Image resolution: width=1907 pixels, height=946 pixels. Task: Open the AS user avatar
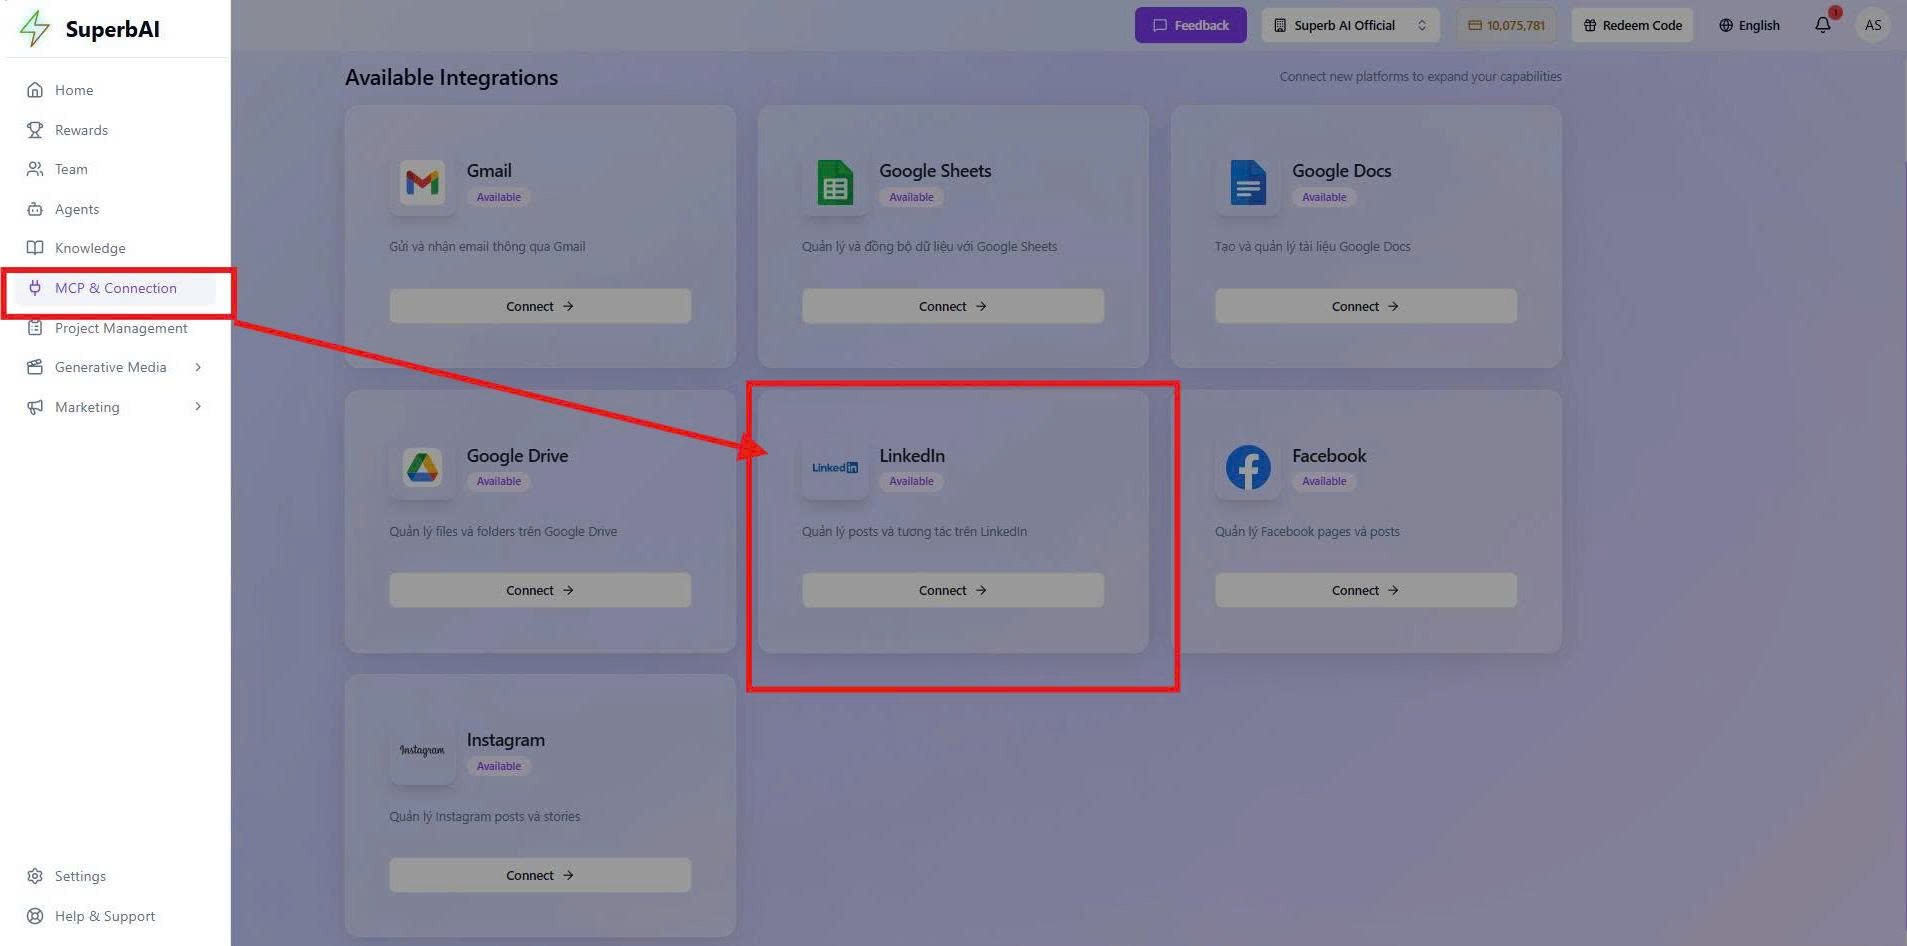(1872, 25)
